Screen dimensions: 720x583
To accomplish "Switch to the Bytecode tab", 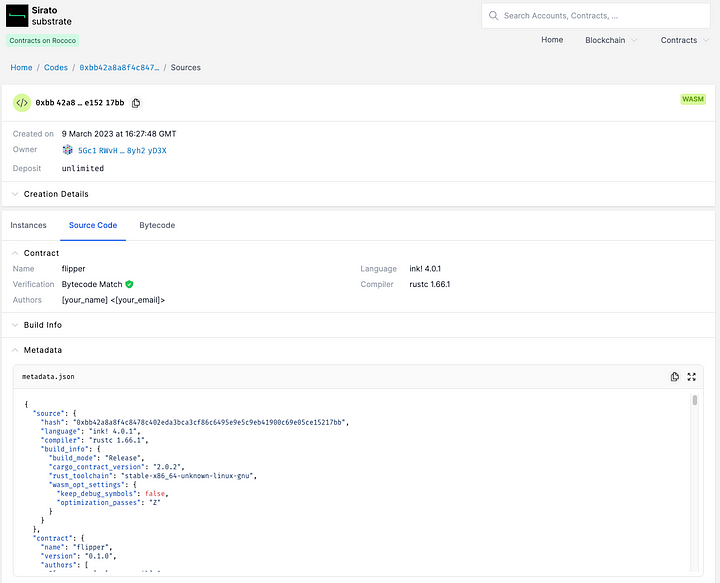I will click(157, 225).
